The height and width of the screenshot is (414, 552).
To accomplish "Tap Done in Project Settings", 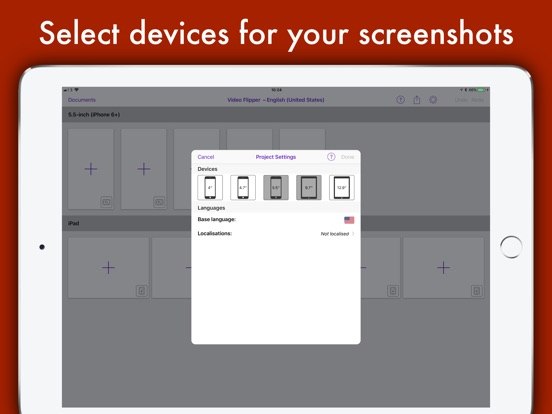I will 347,157.
